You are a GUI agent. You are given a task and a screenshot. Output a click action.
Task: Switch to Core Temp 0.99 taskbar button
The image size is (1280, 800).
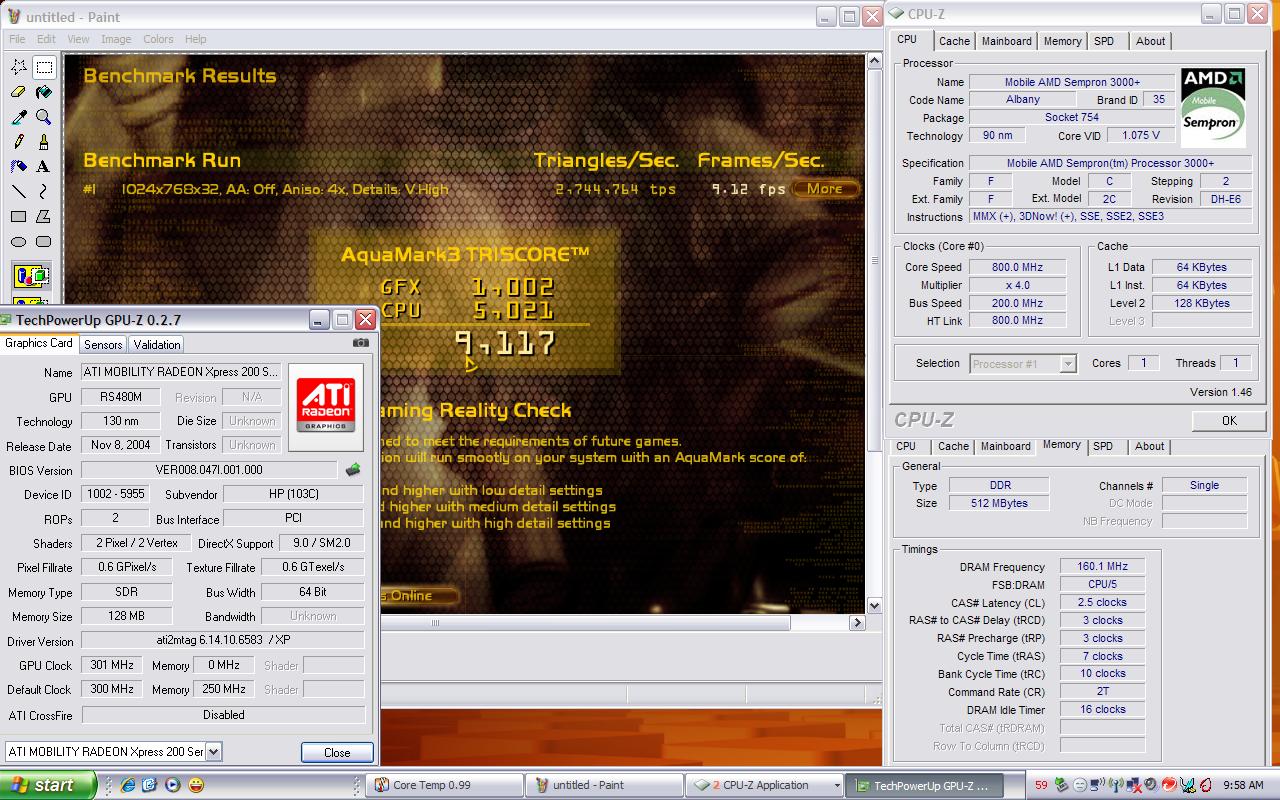(445, 785)
